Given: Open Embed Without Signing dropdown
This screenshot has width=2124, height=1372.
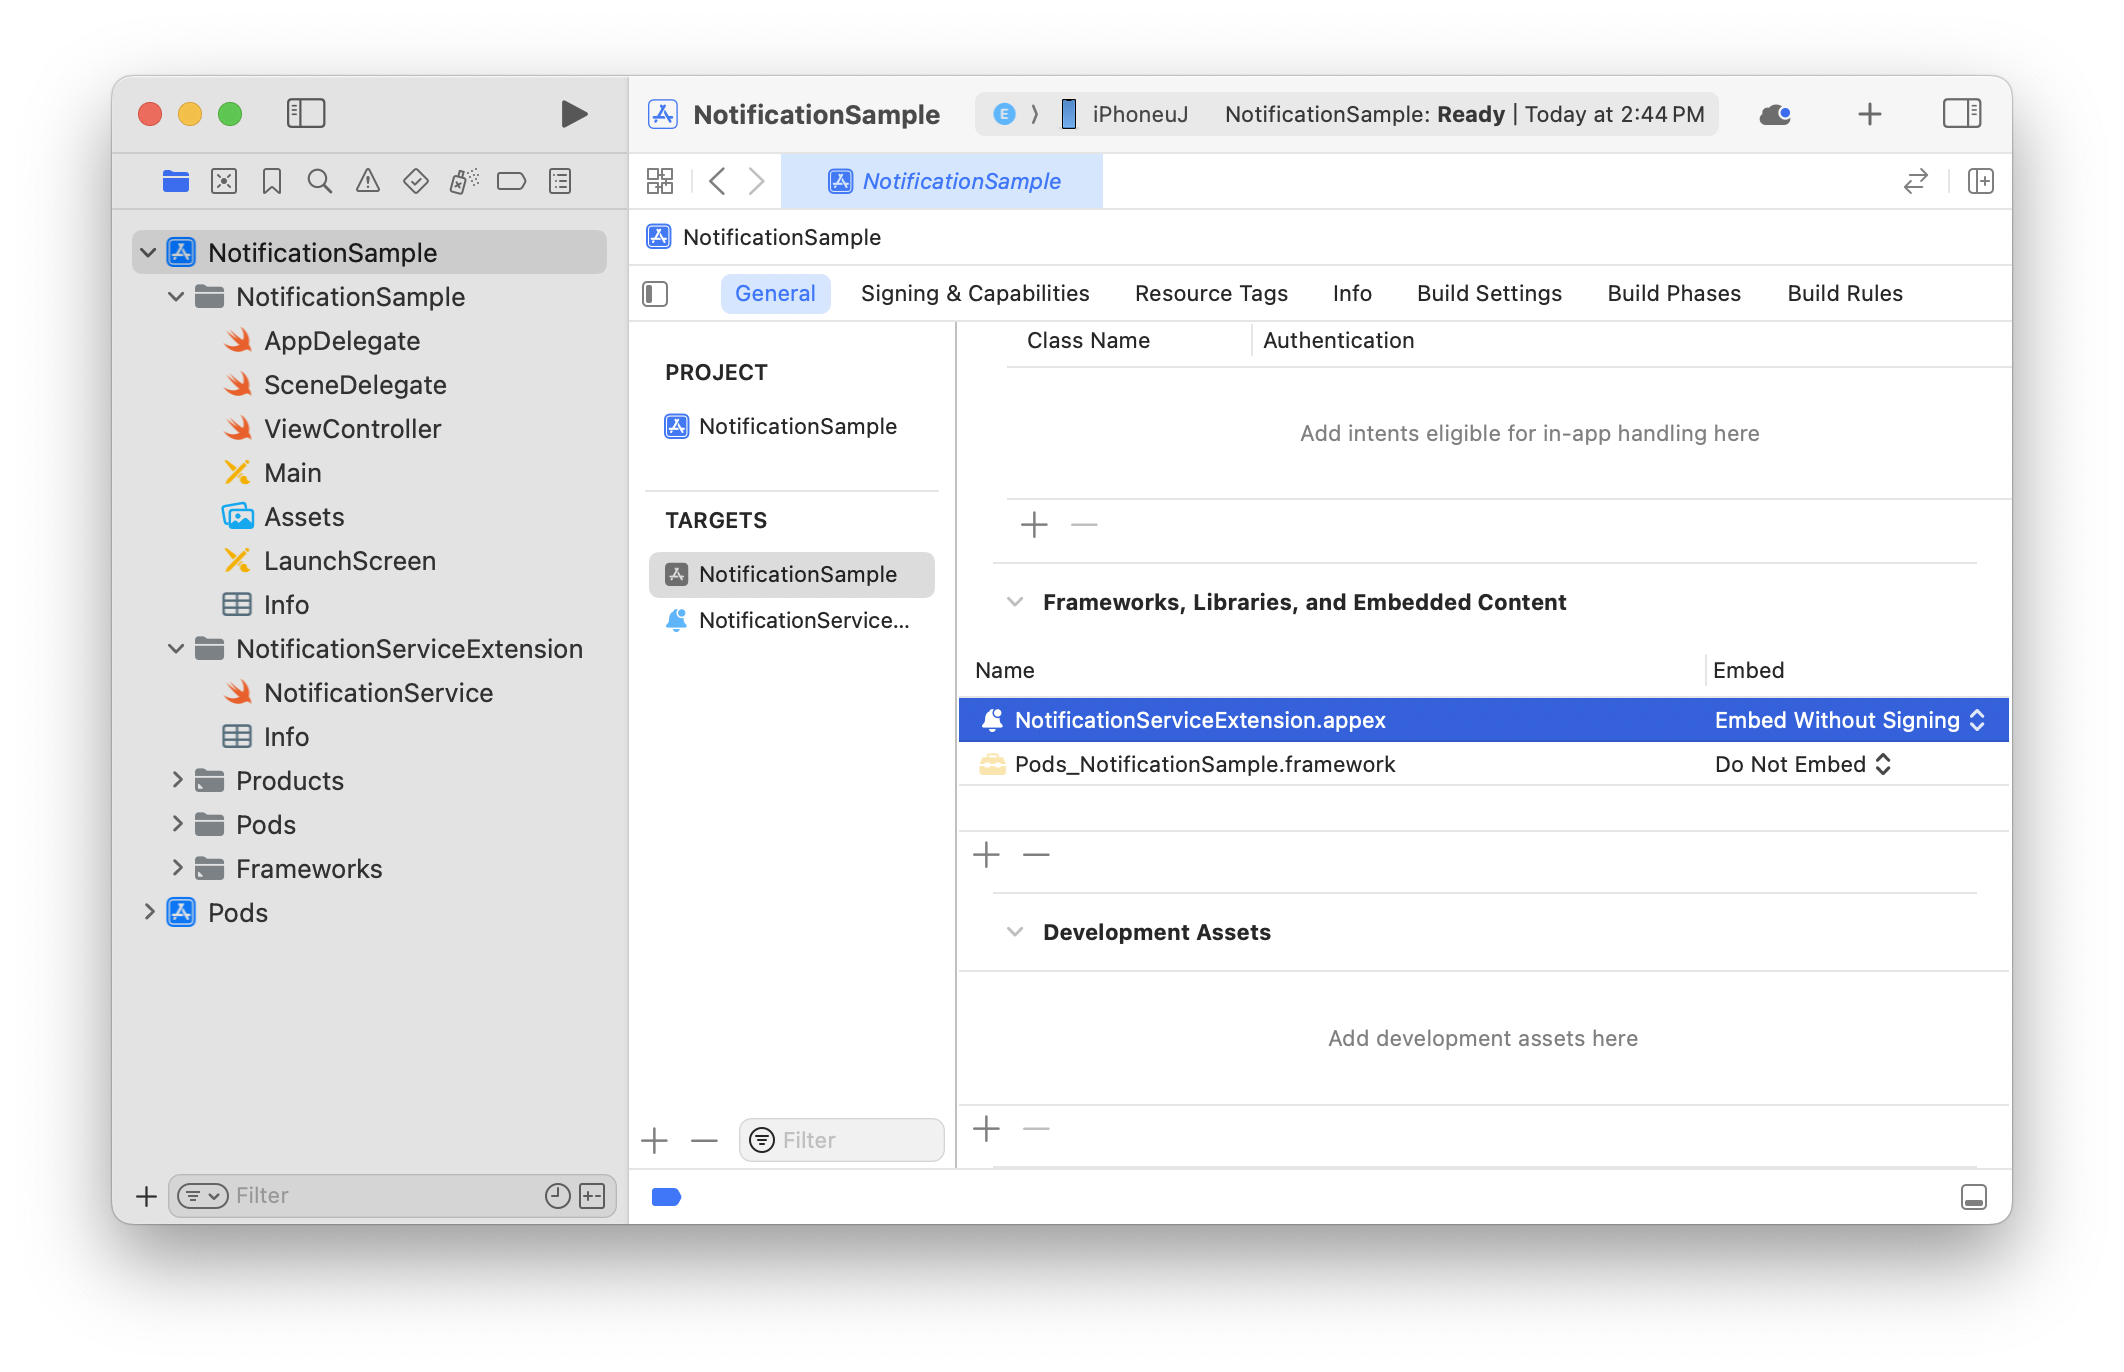Looking at the screenshot, I should coord(1849,720).
